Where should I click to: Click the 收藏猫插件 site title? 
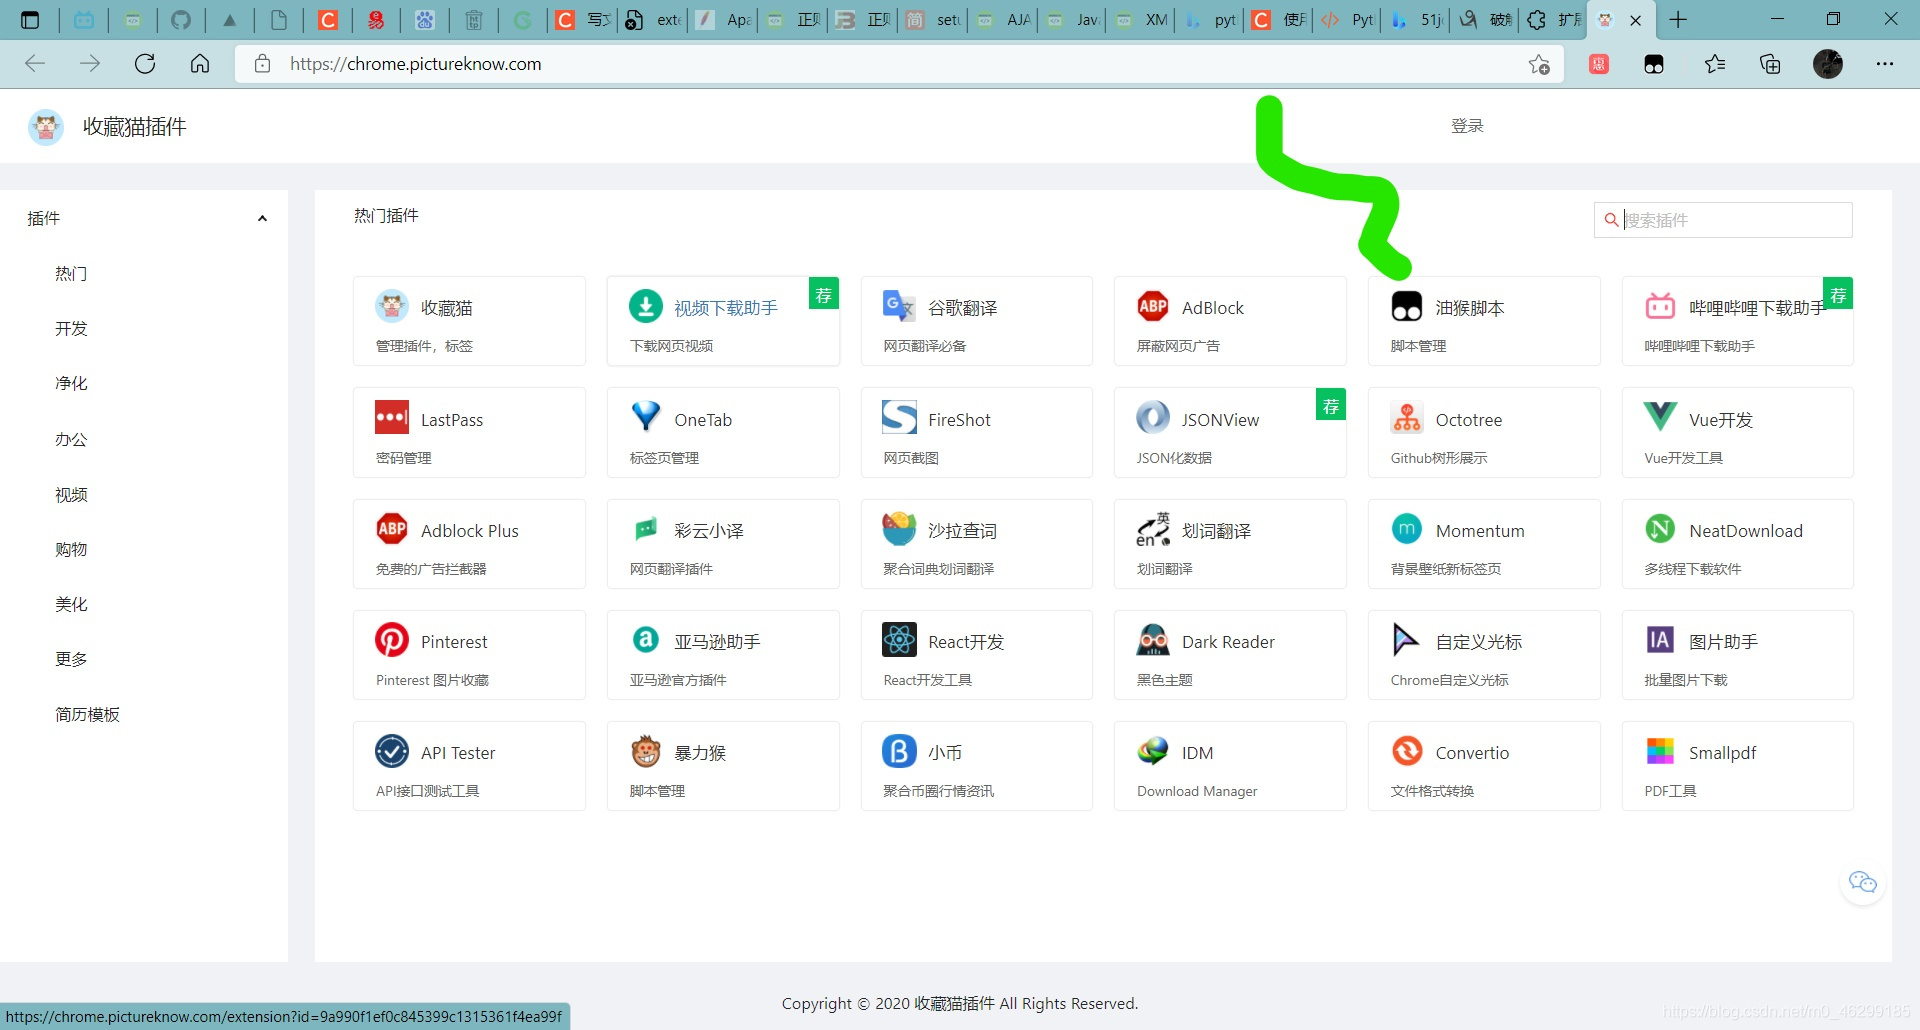click(134, 127)
